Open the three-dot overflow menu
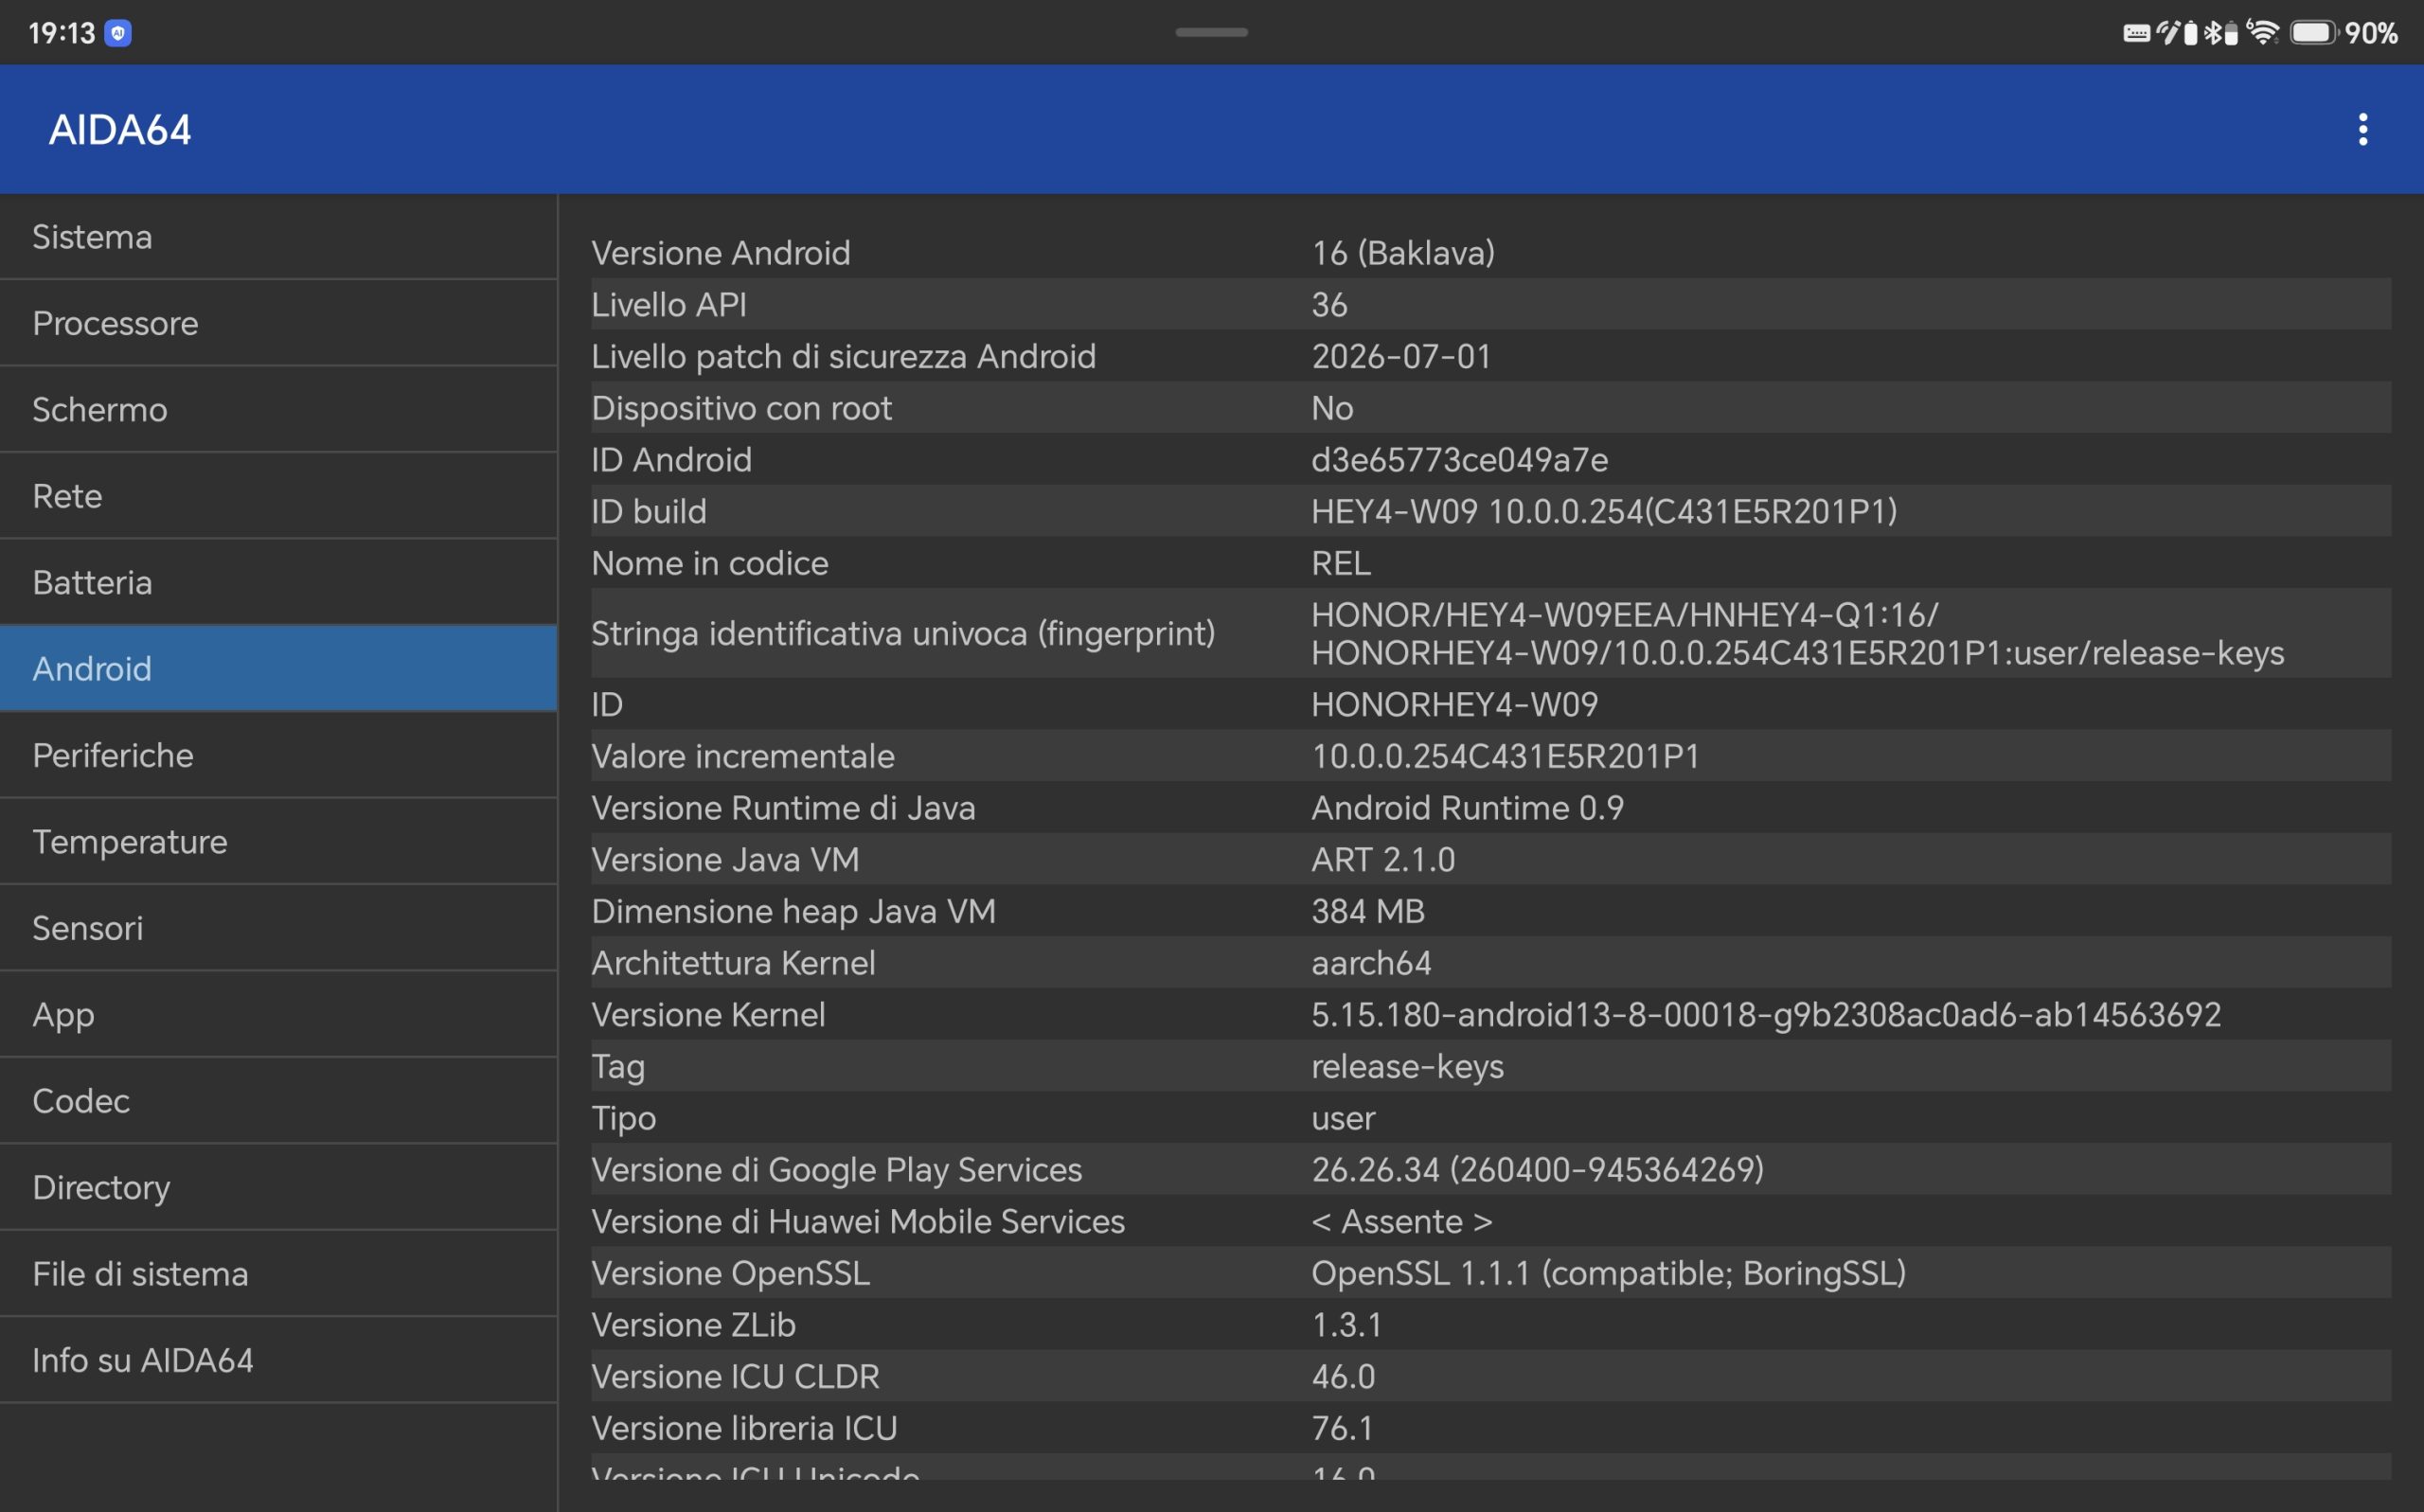 2363,129
